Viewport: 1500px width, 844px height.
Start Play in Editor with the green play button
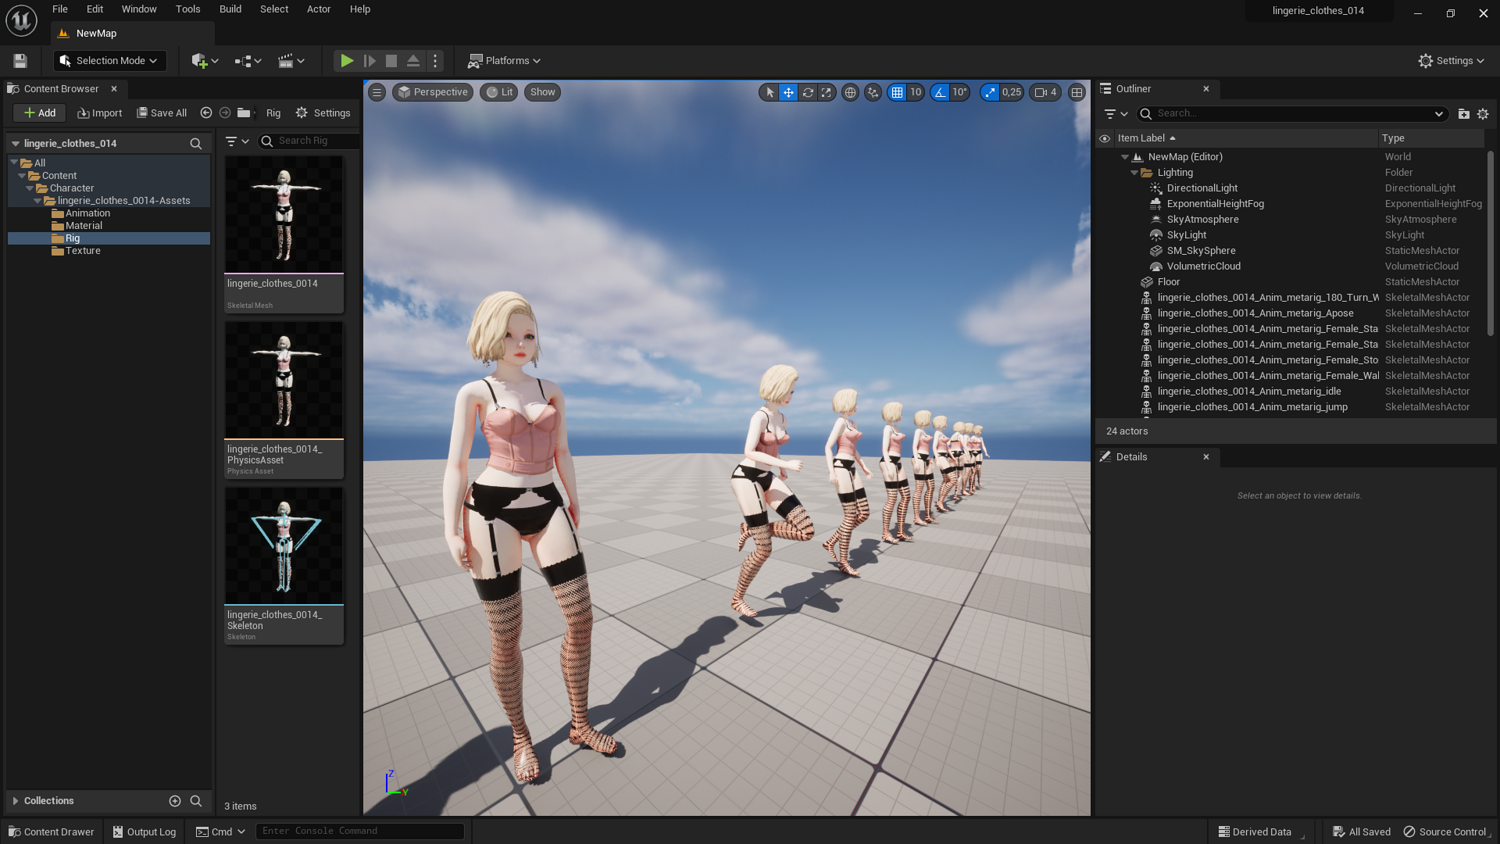click(x=346, y=61)
